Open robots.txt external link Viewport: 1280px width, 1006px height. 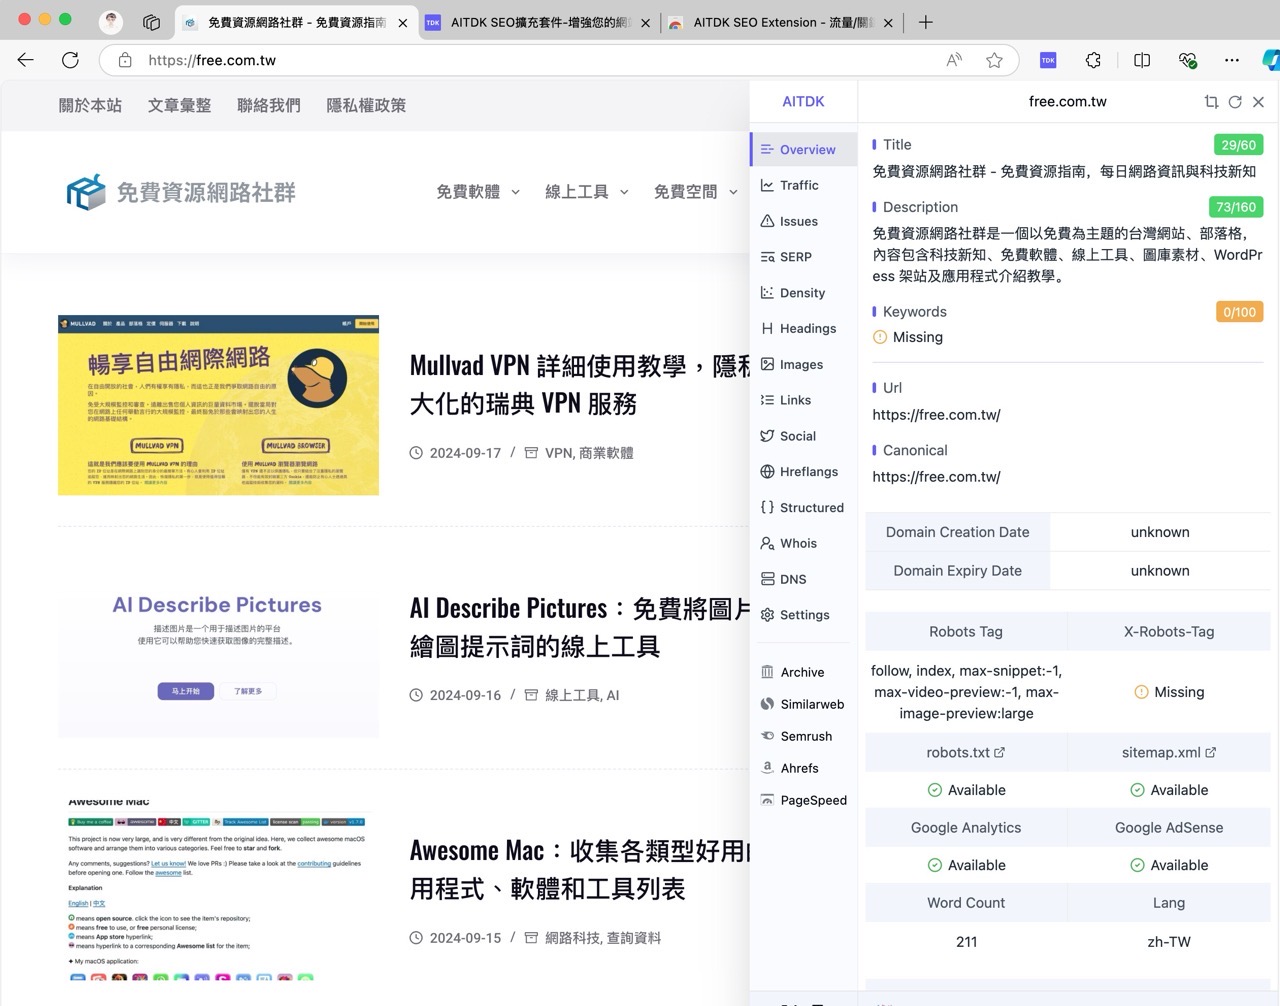pyautogui.click(x=966, y=752)
